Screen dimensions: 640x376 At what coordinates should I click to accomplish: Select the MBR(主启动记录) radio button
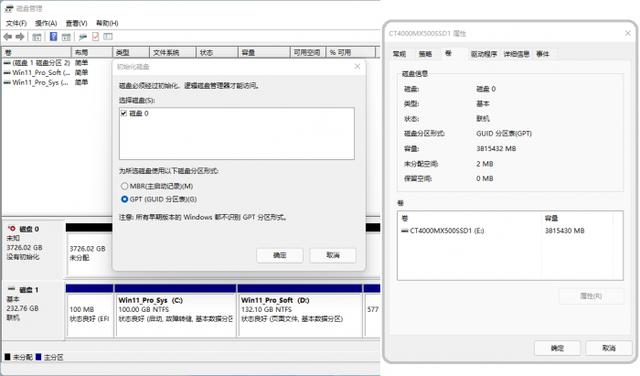coord(124,186)
